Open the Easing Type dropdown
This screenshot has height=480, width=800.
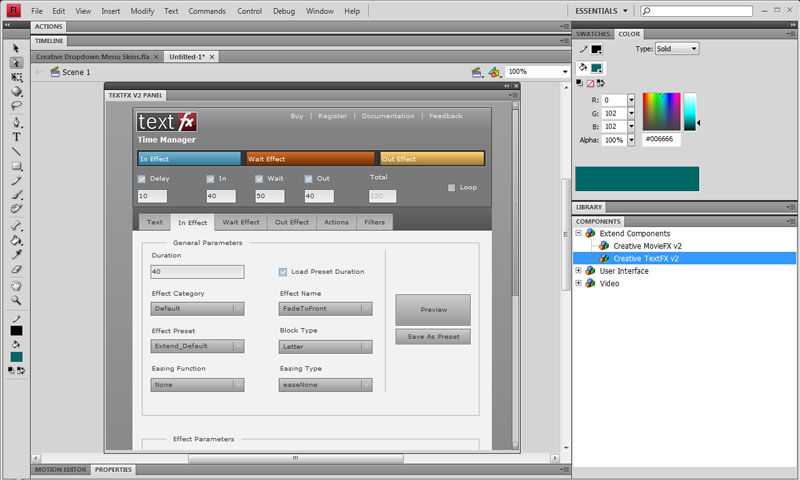[x=326, y=385]
